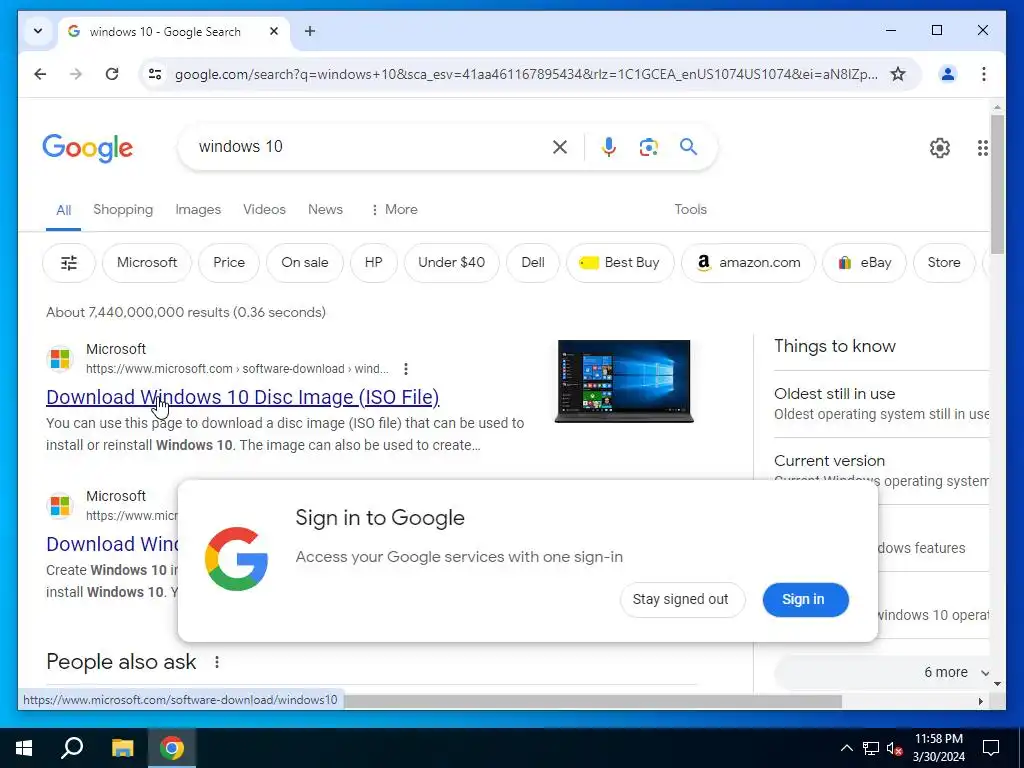Click the blue Sign in button

point(805,600)
